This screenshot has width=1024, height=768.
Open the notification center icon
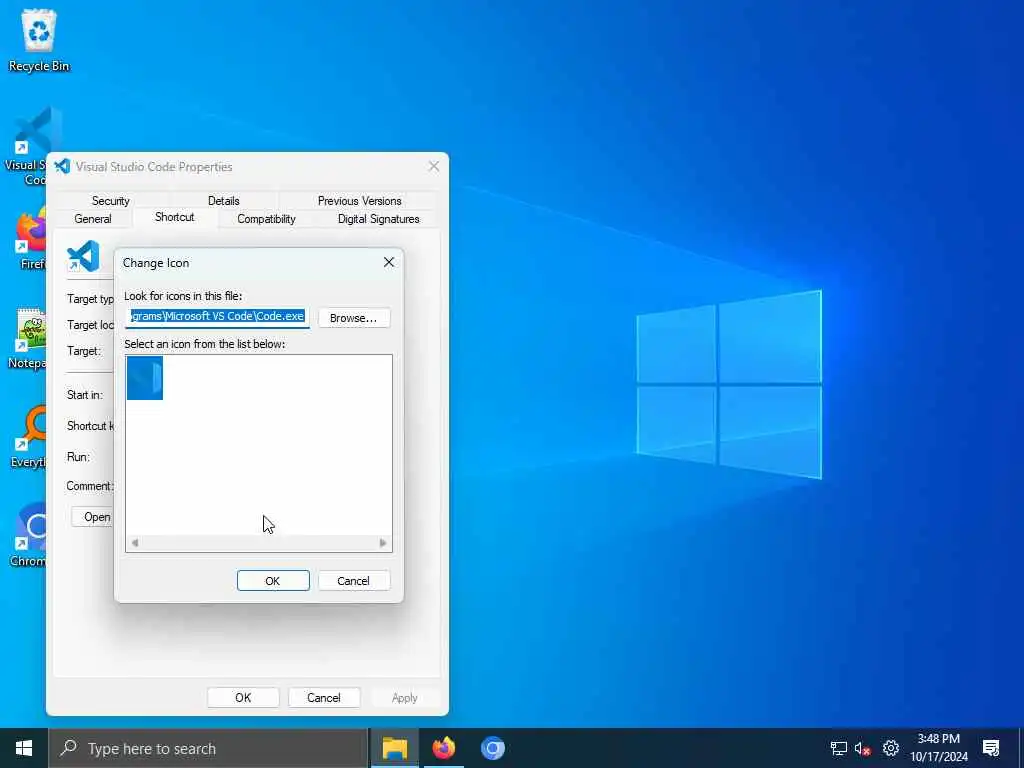coord(991,748)
